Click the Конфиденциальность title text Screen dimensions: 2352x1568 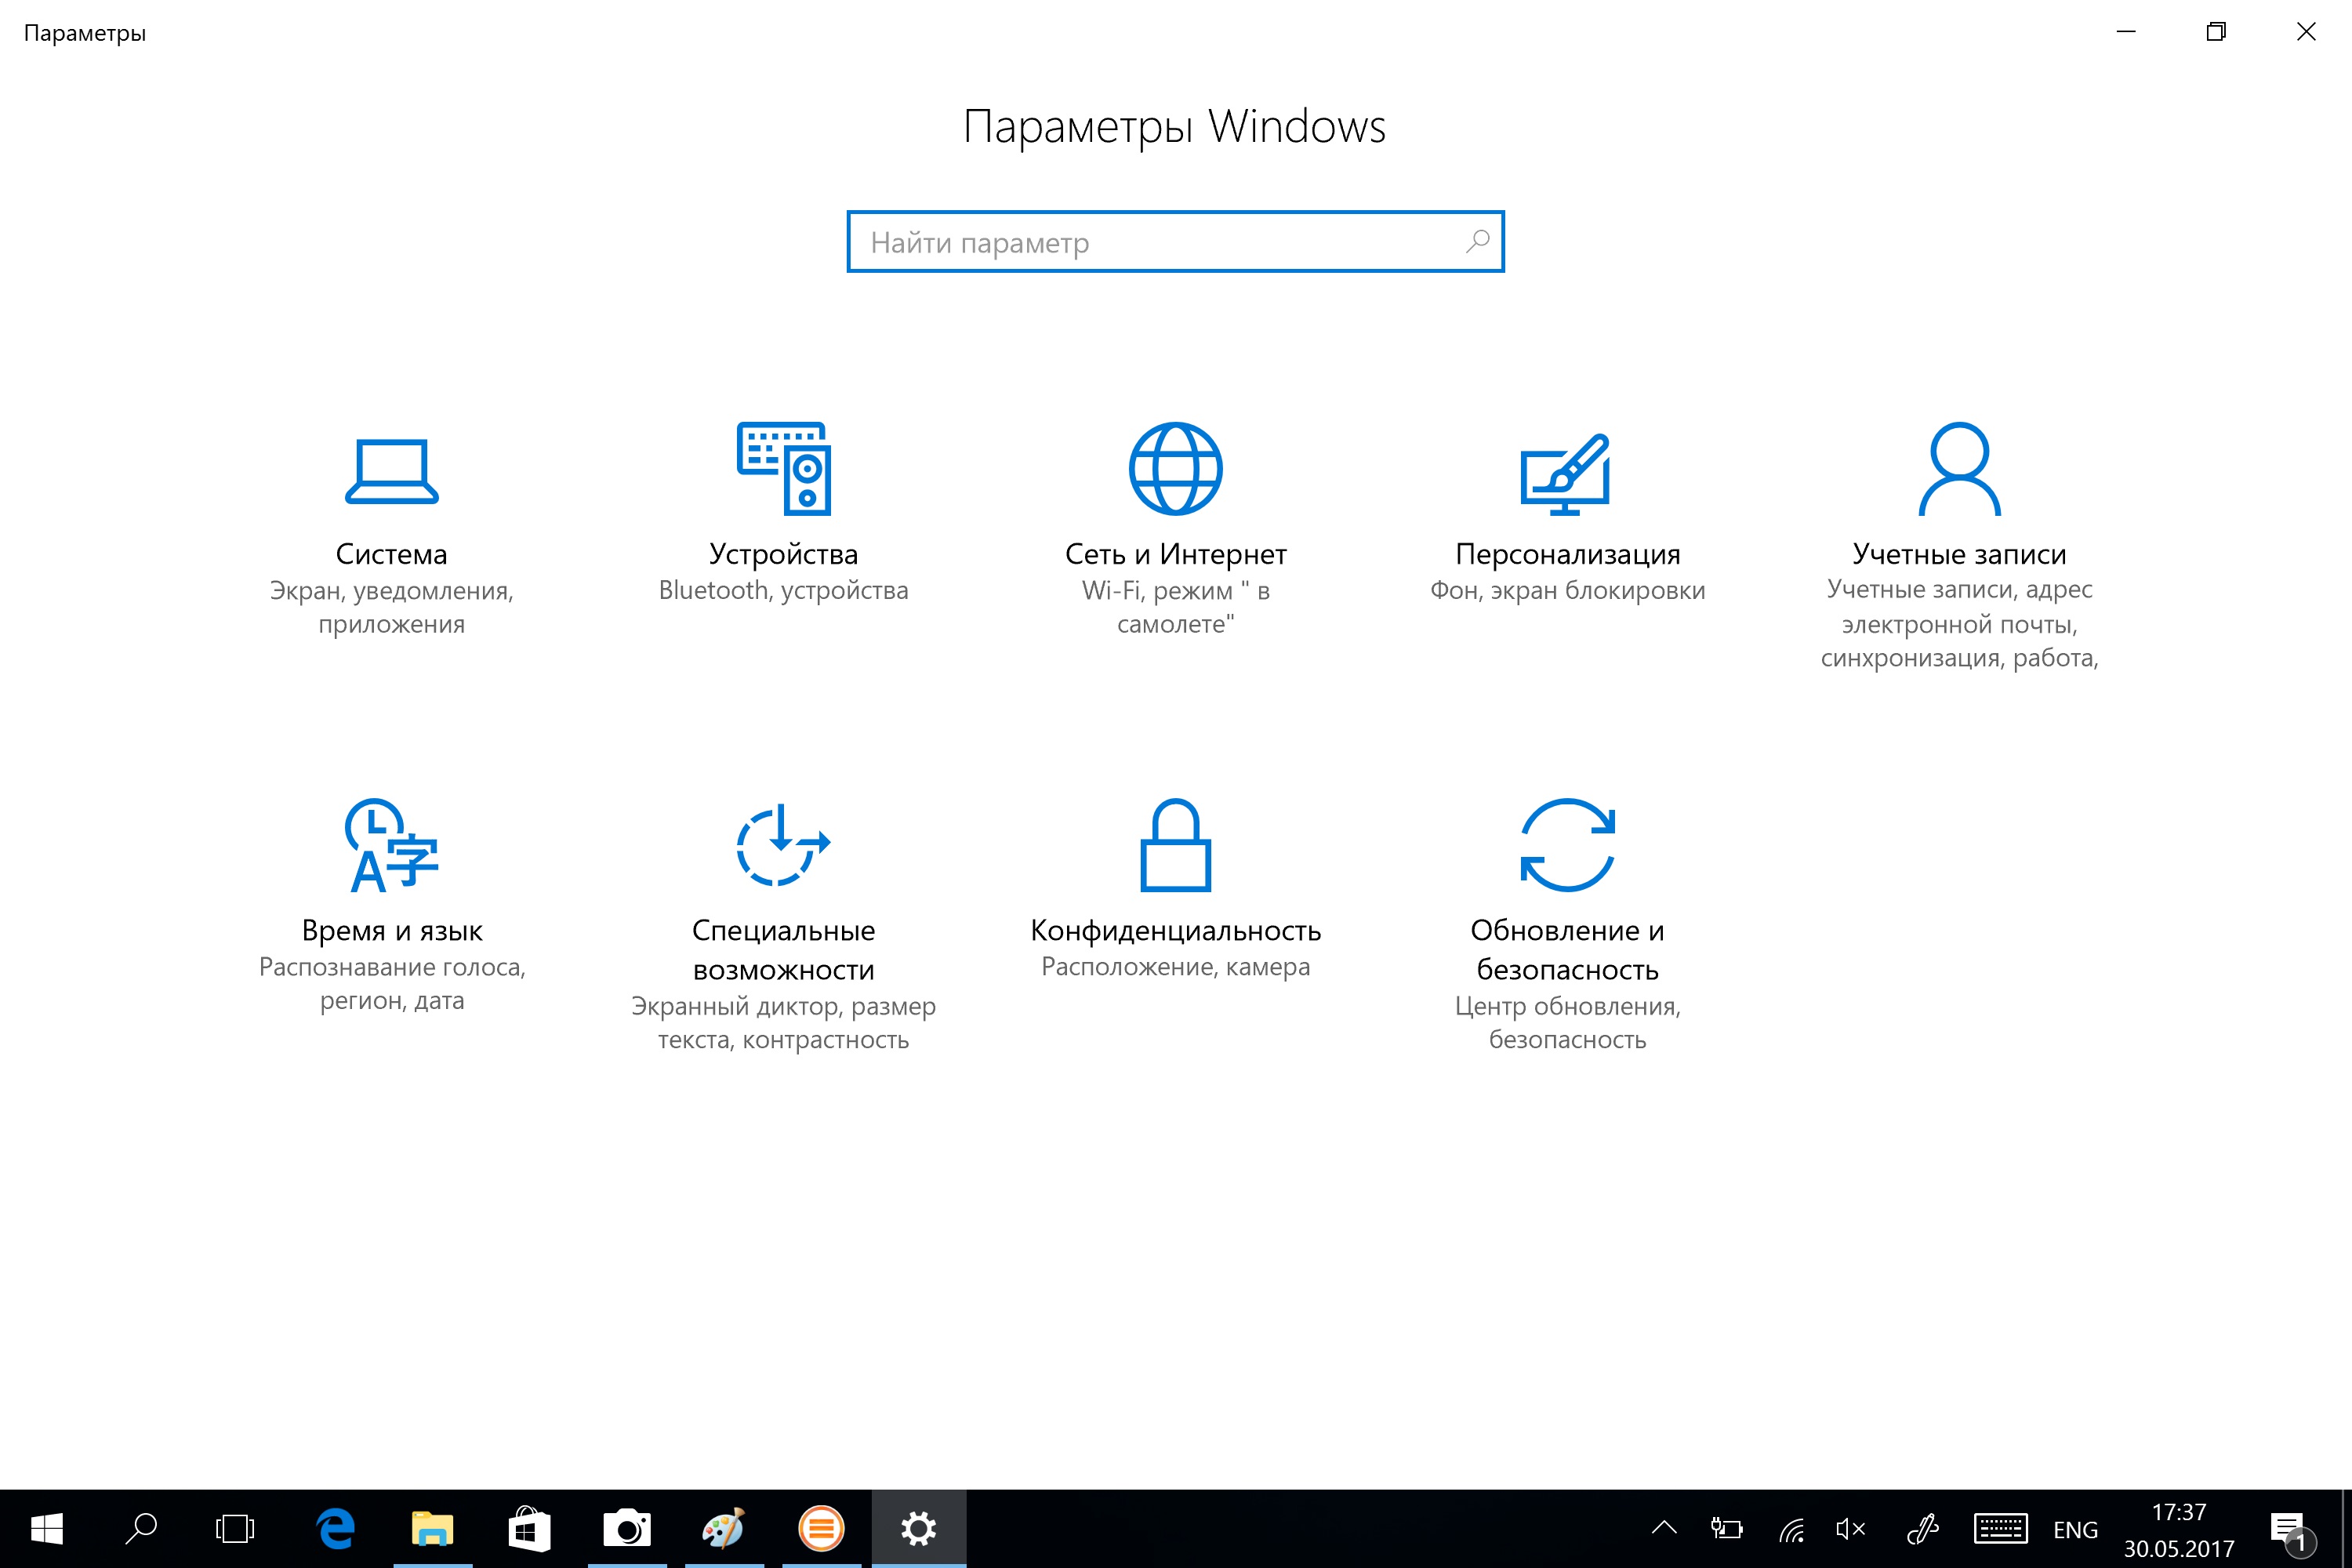click(1175, 931)
